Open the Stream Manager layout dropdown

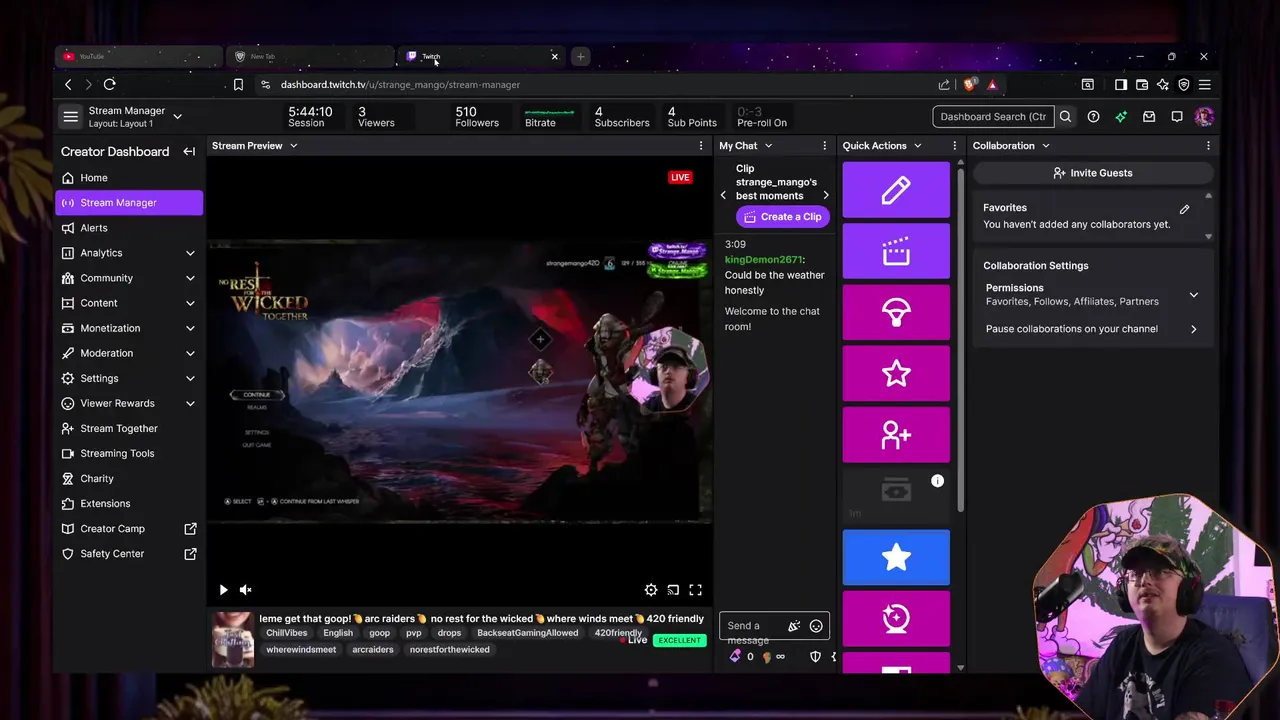coord(177,117)
